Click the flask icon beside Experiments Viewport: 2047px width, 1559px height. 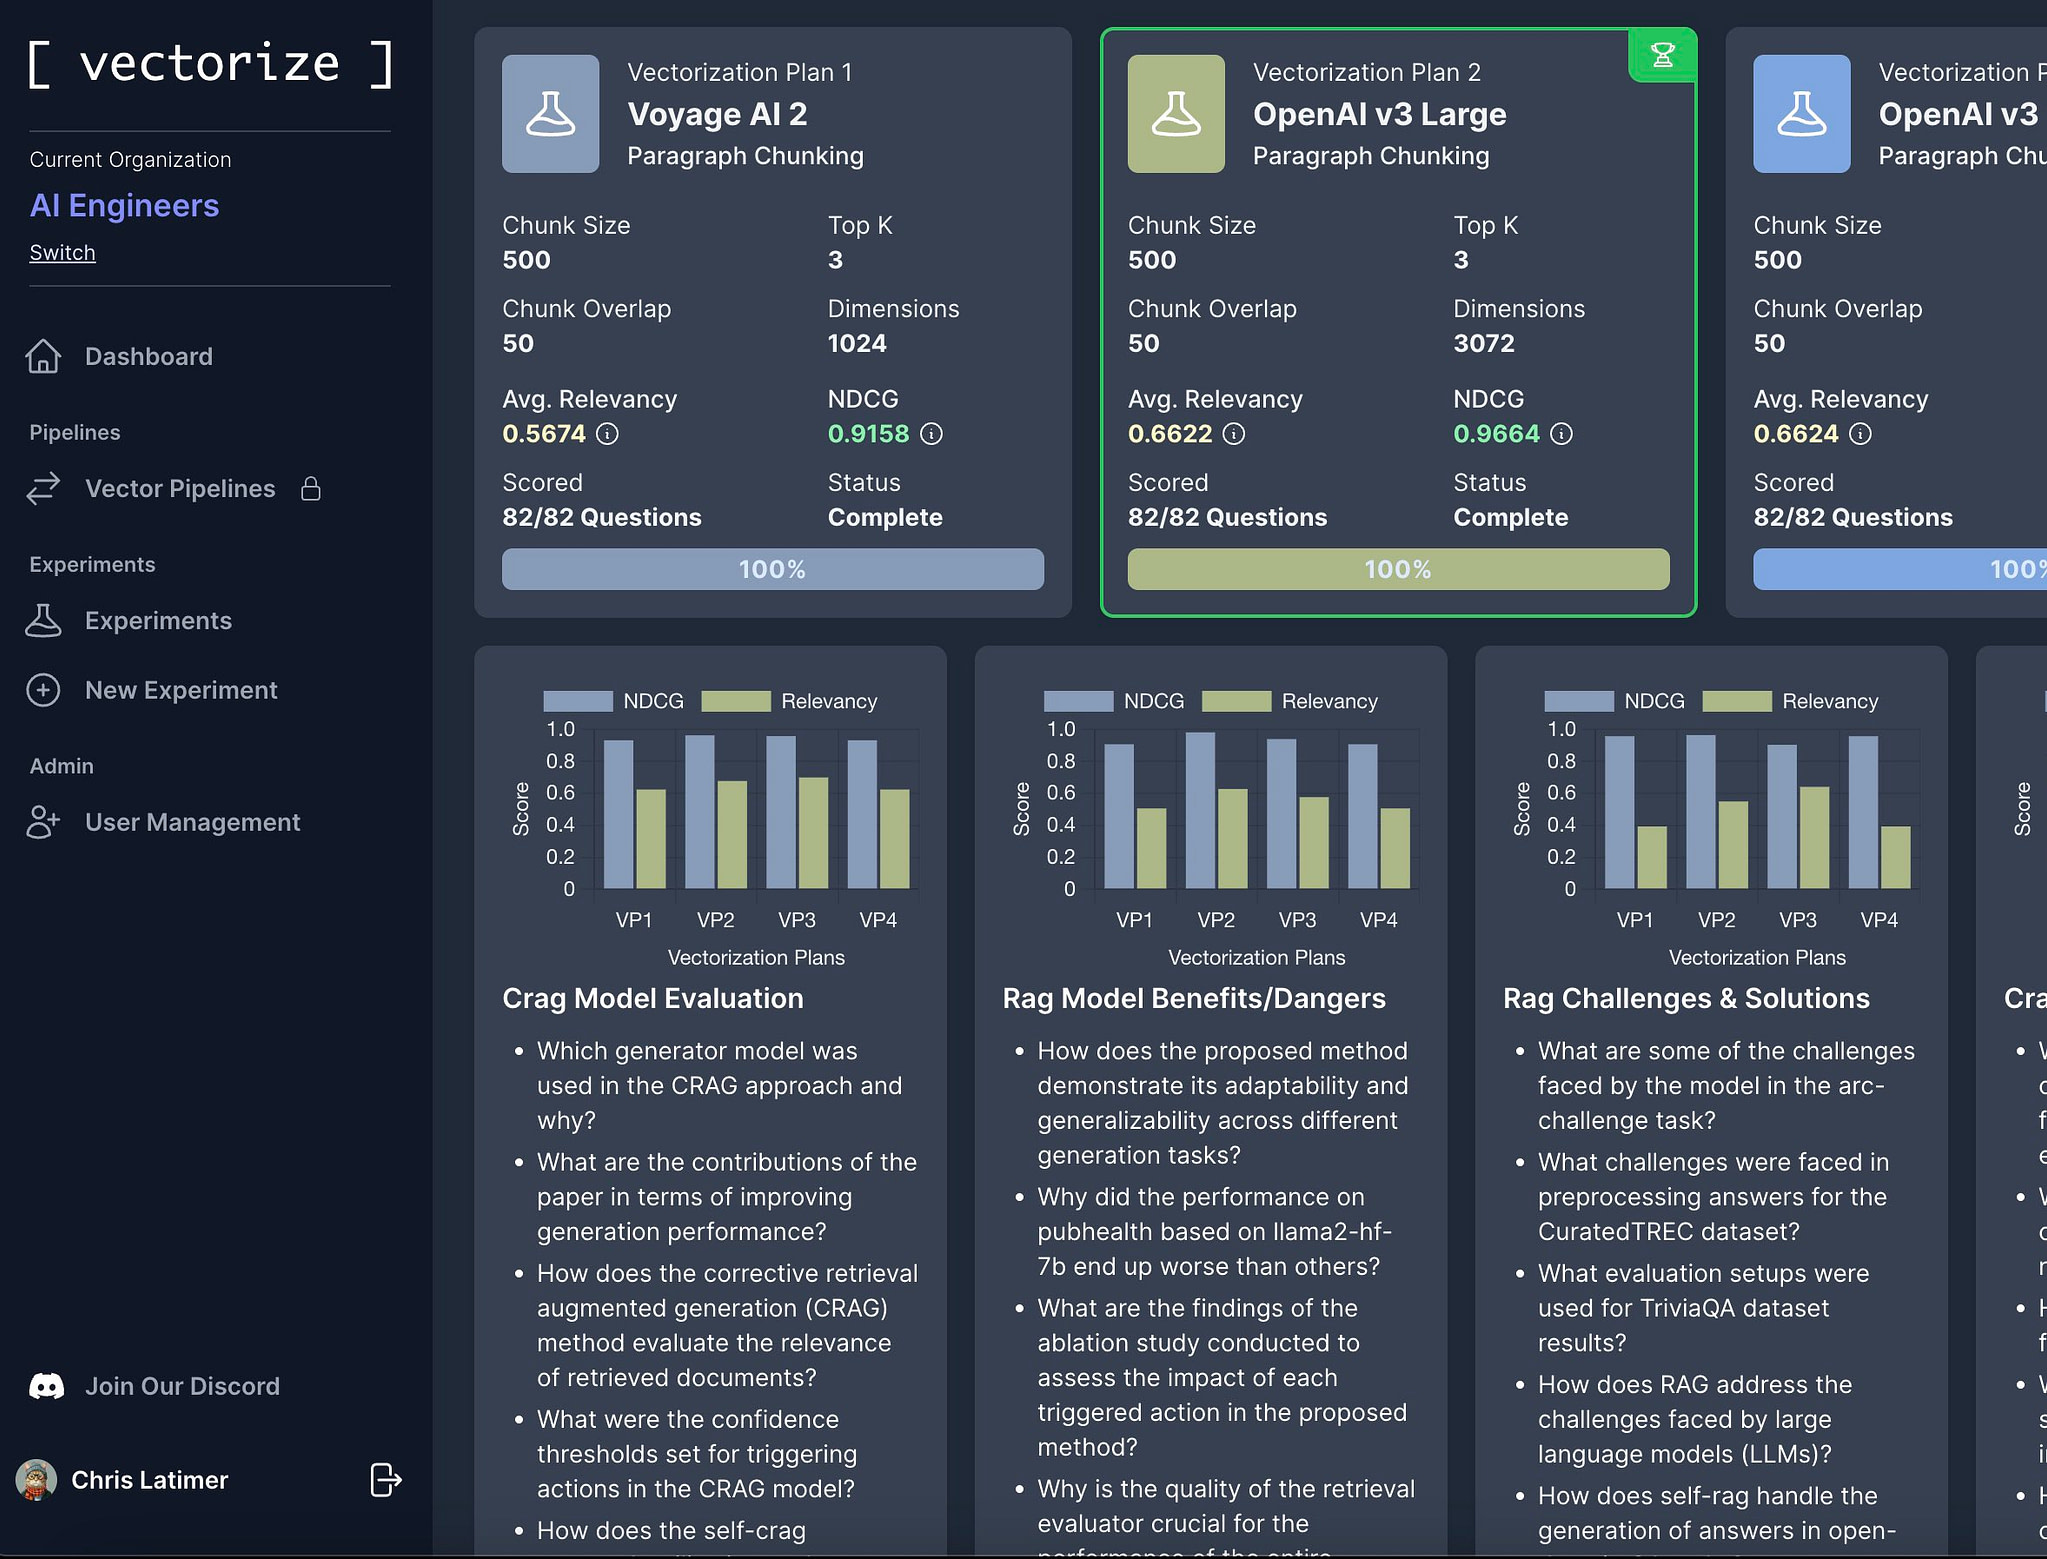[x=43, y=620]
